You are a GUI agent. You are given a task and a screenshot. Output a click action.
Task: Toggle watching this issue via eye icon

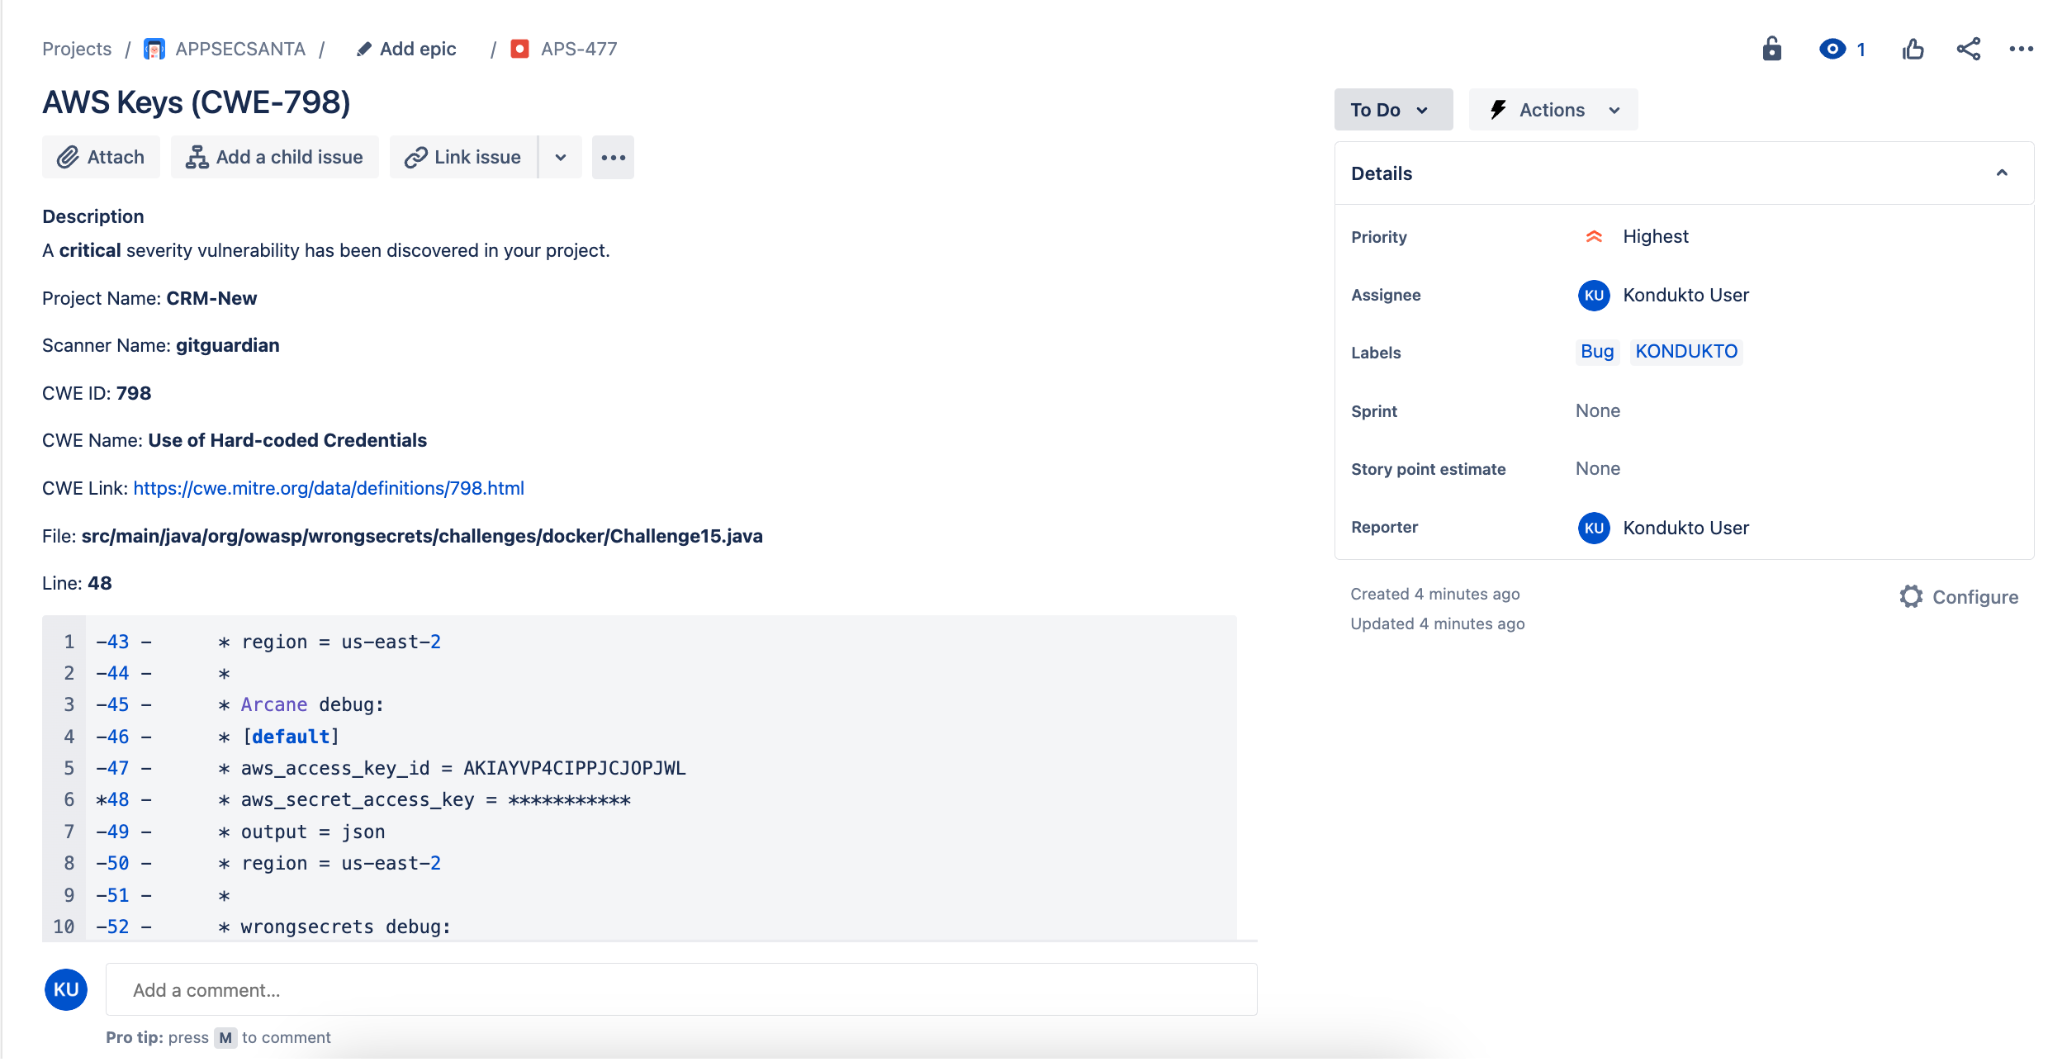pyautogui.click(x=1833, y=48)
